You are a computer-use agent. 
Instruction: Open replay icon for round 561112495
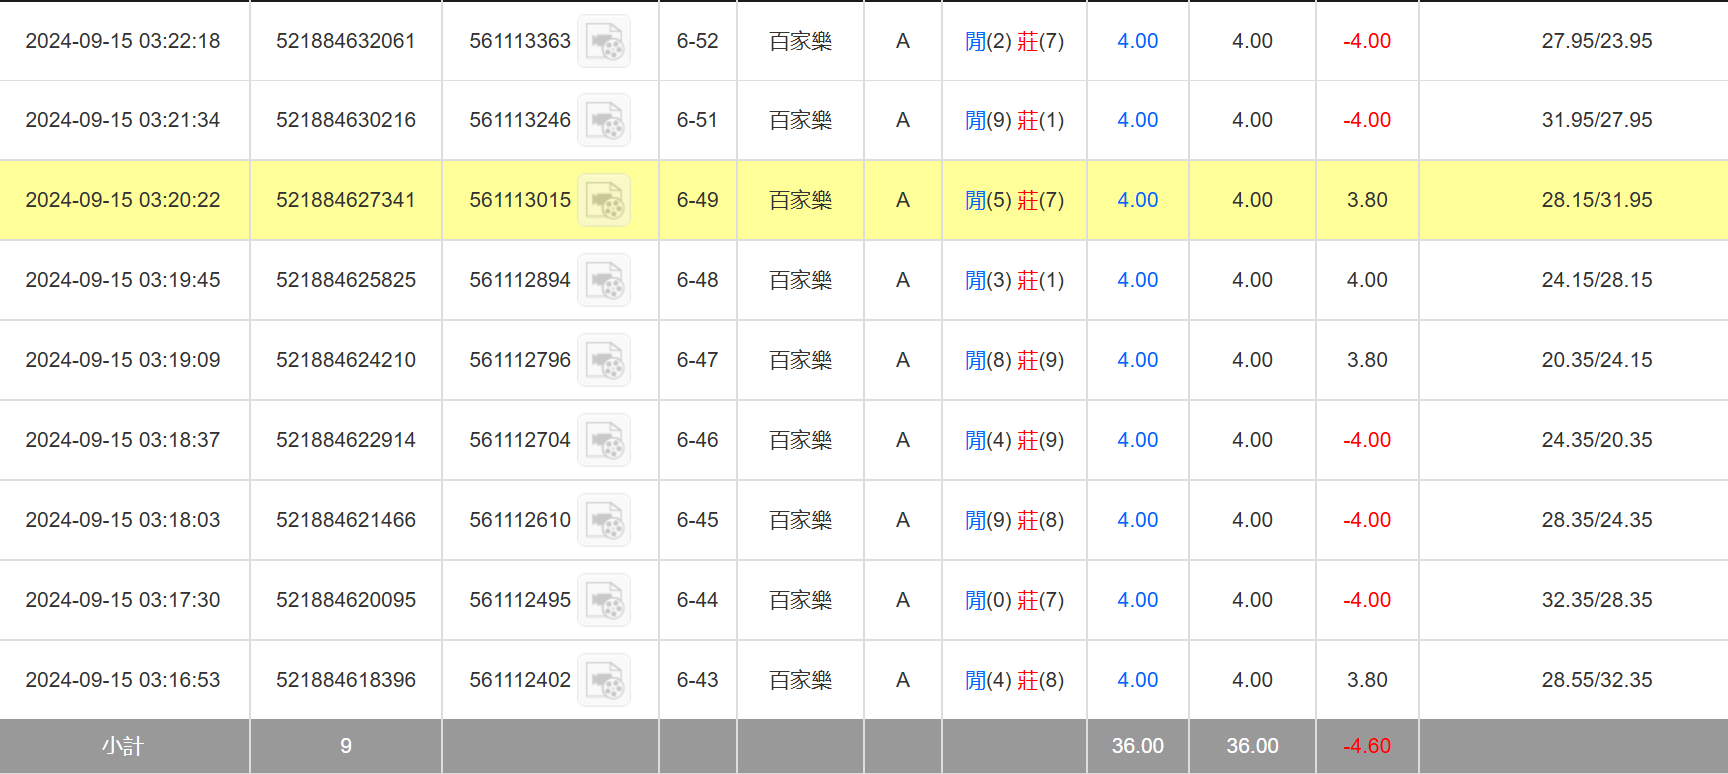[604, 601]
